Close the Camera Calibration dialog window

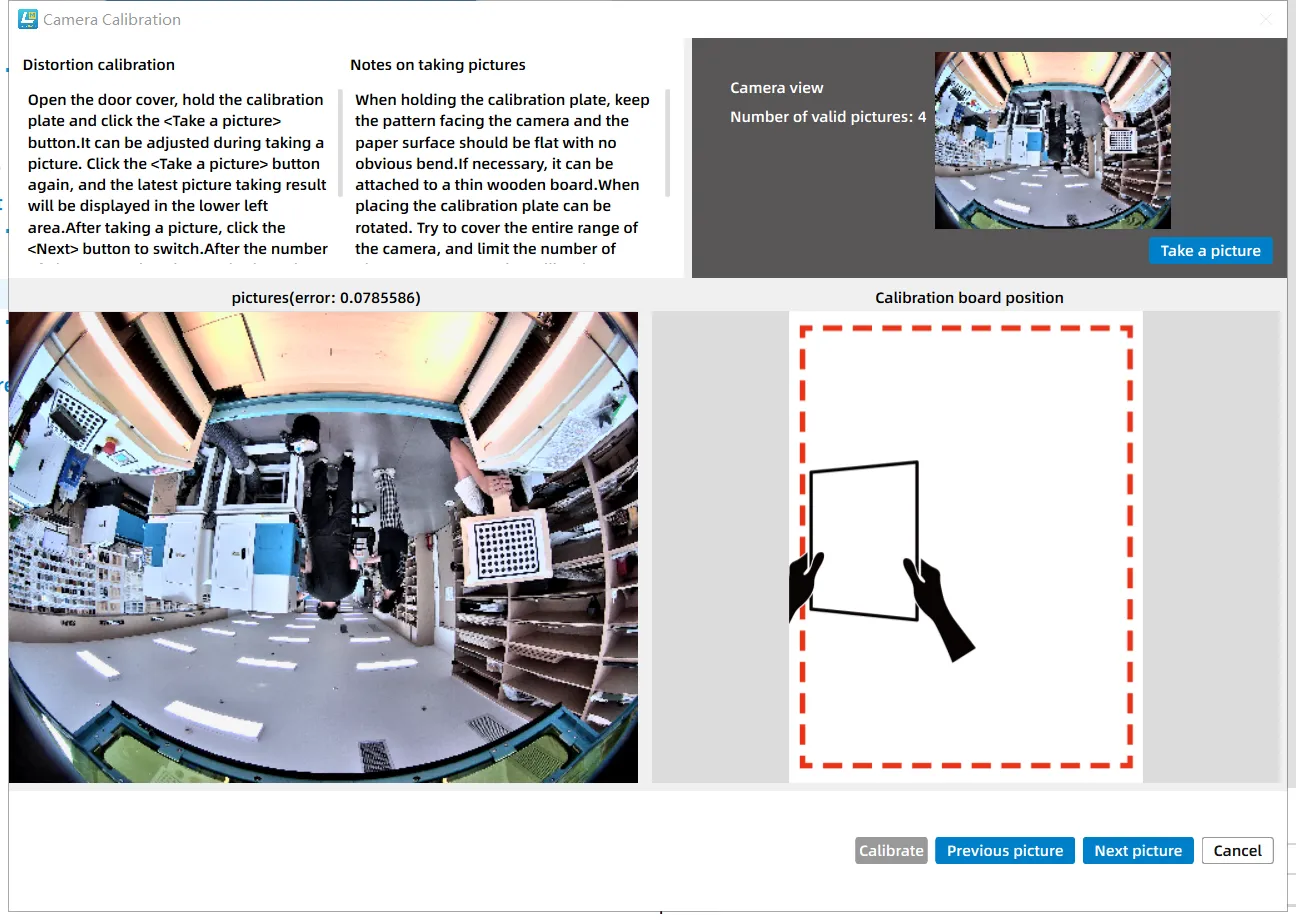click(1265, 19)
